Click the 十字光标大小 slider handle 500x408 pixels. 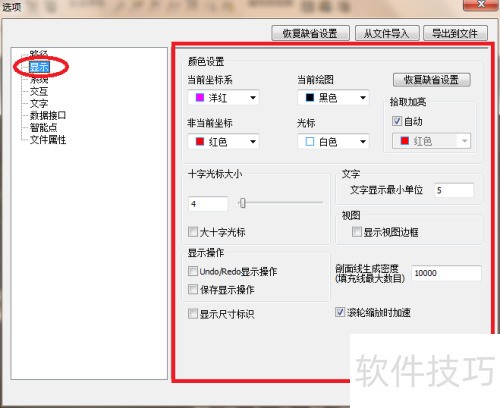(x=243, y=203)
